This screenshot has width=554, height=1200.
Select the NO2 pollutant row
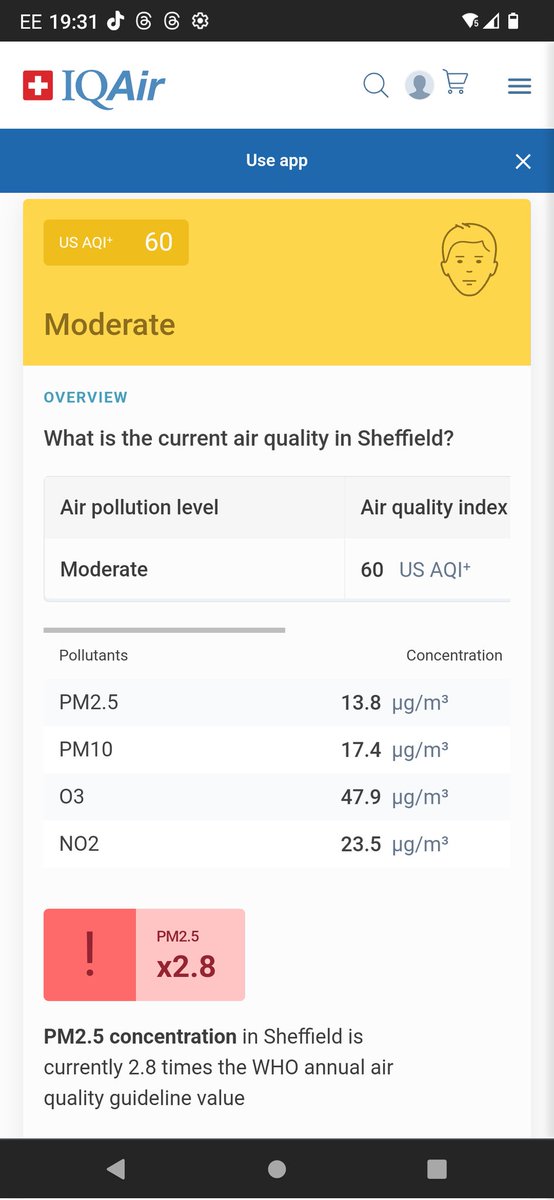(x=277, y=844)
